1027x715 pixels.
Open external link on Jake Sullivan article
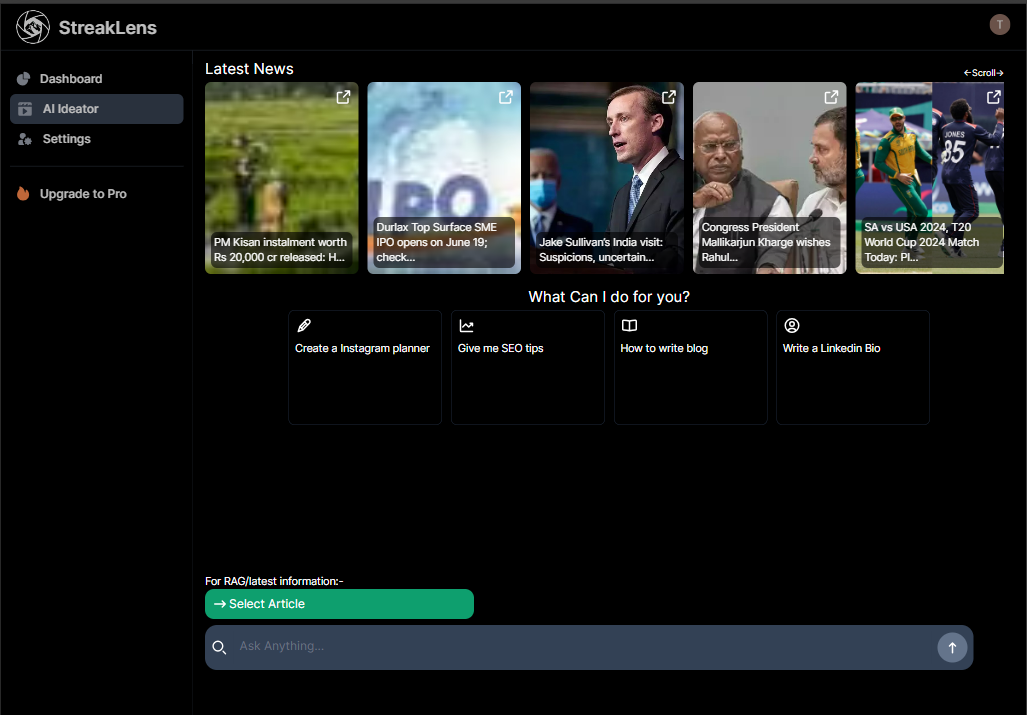point(669,97)
